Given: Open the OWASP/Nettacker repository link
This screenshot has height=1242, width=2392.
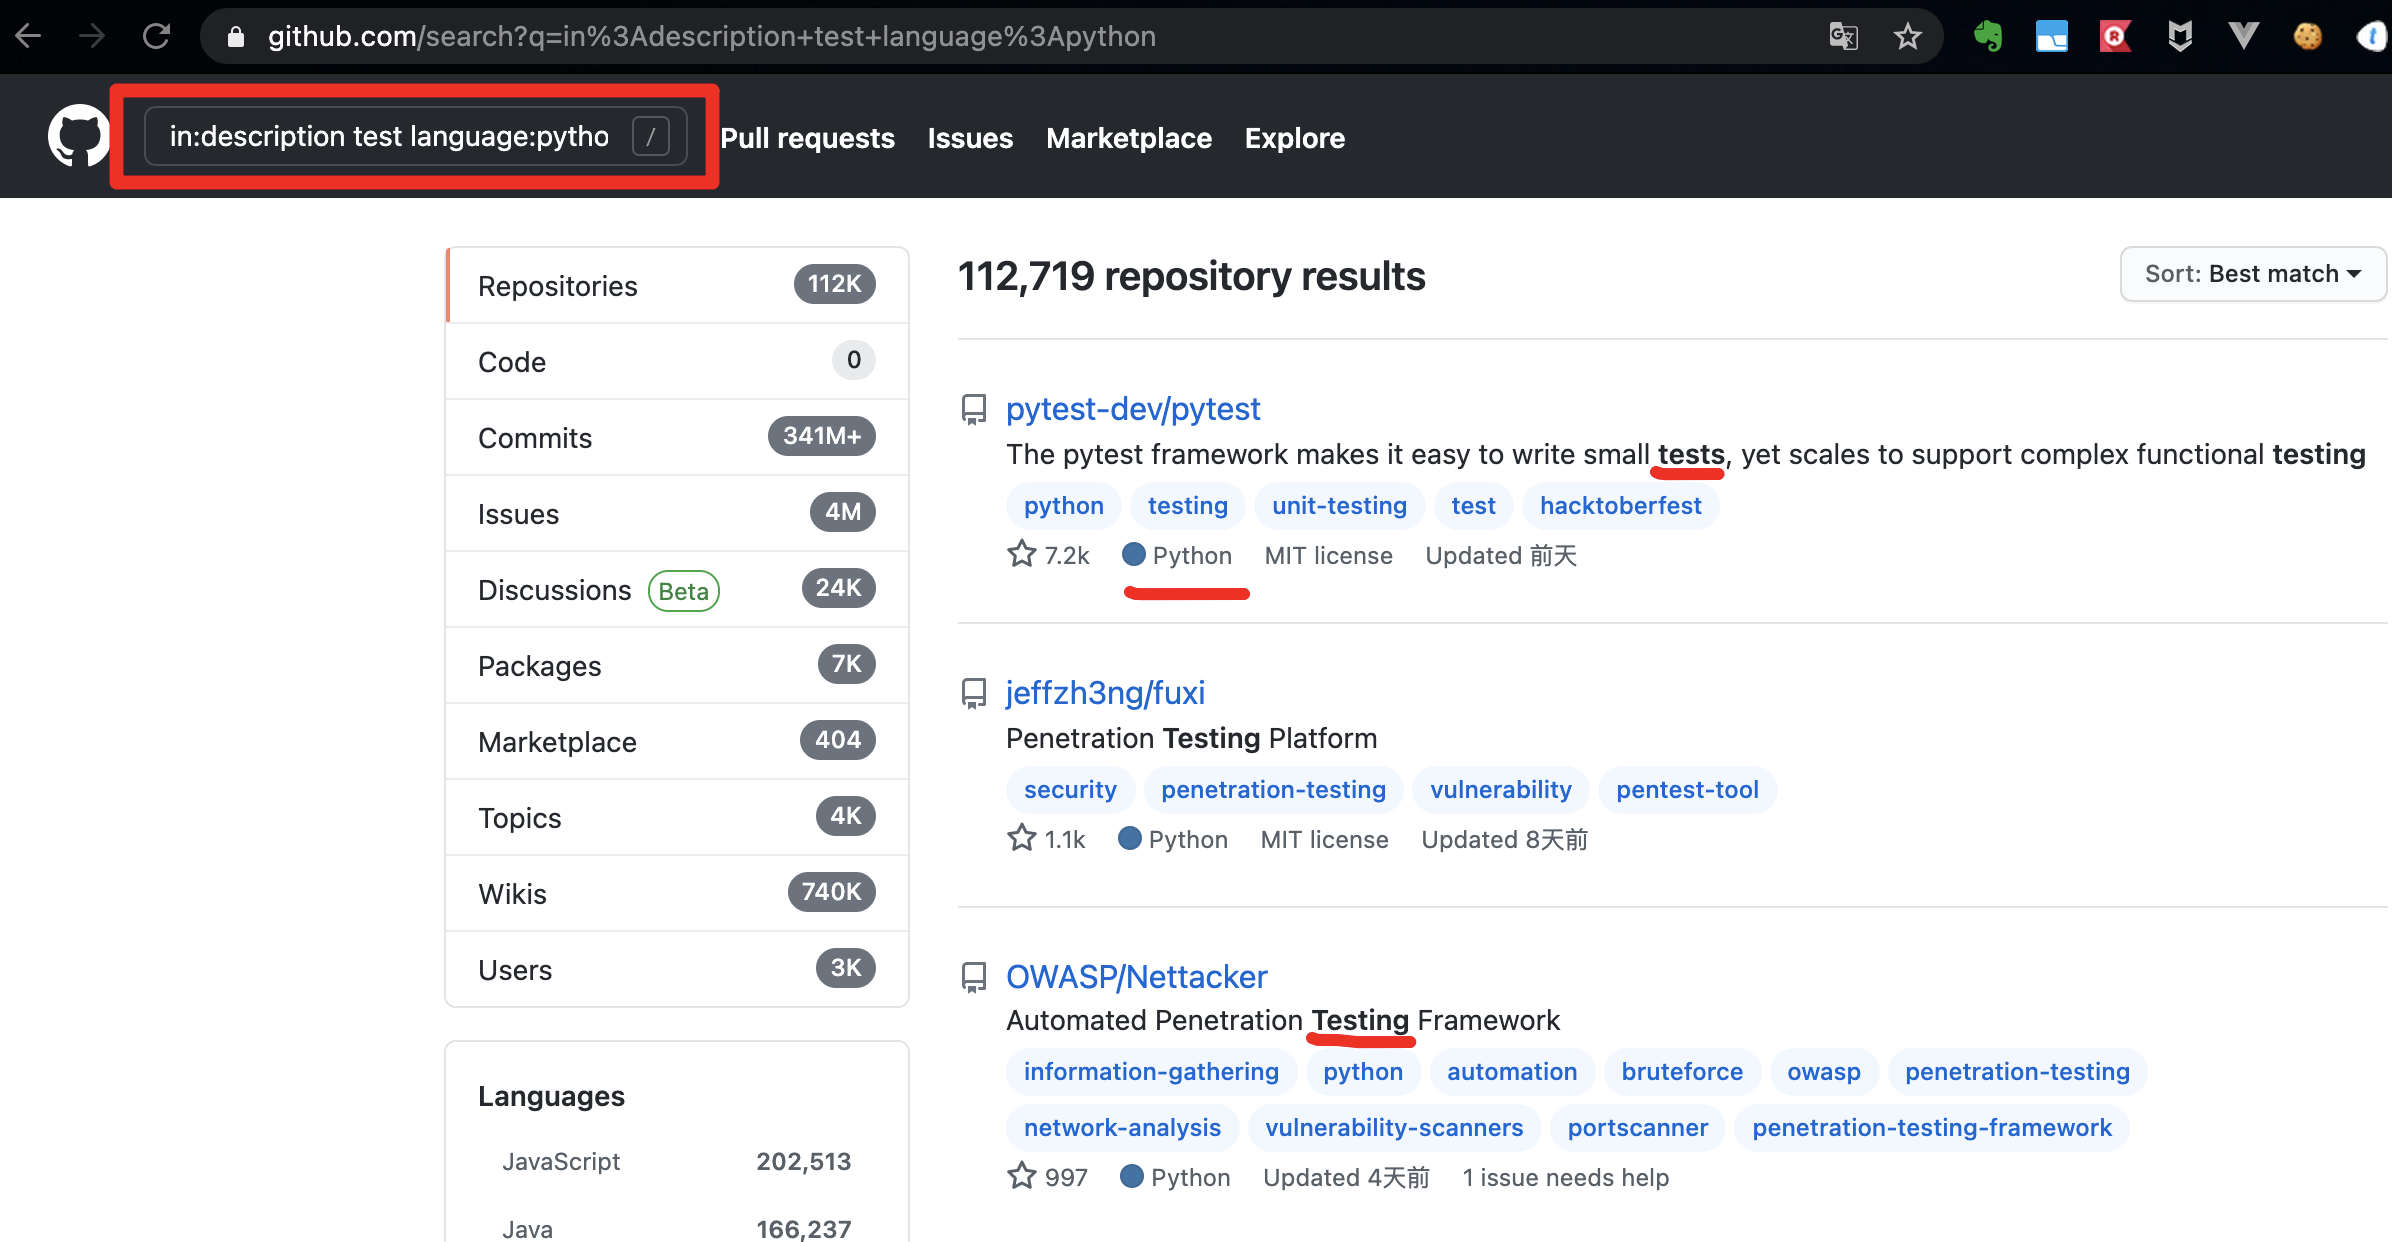Looking at the screenshot, I should point(1136,977).
